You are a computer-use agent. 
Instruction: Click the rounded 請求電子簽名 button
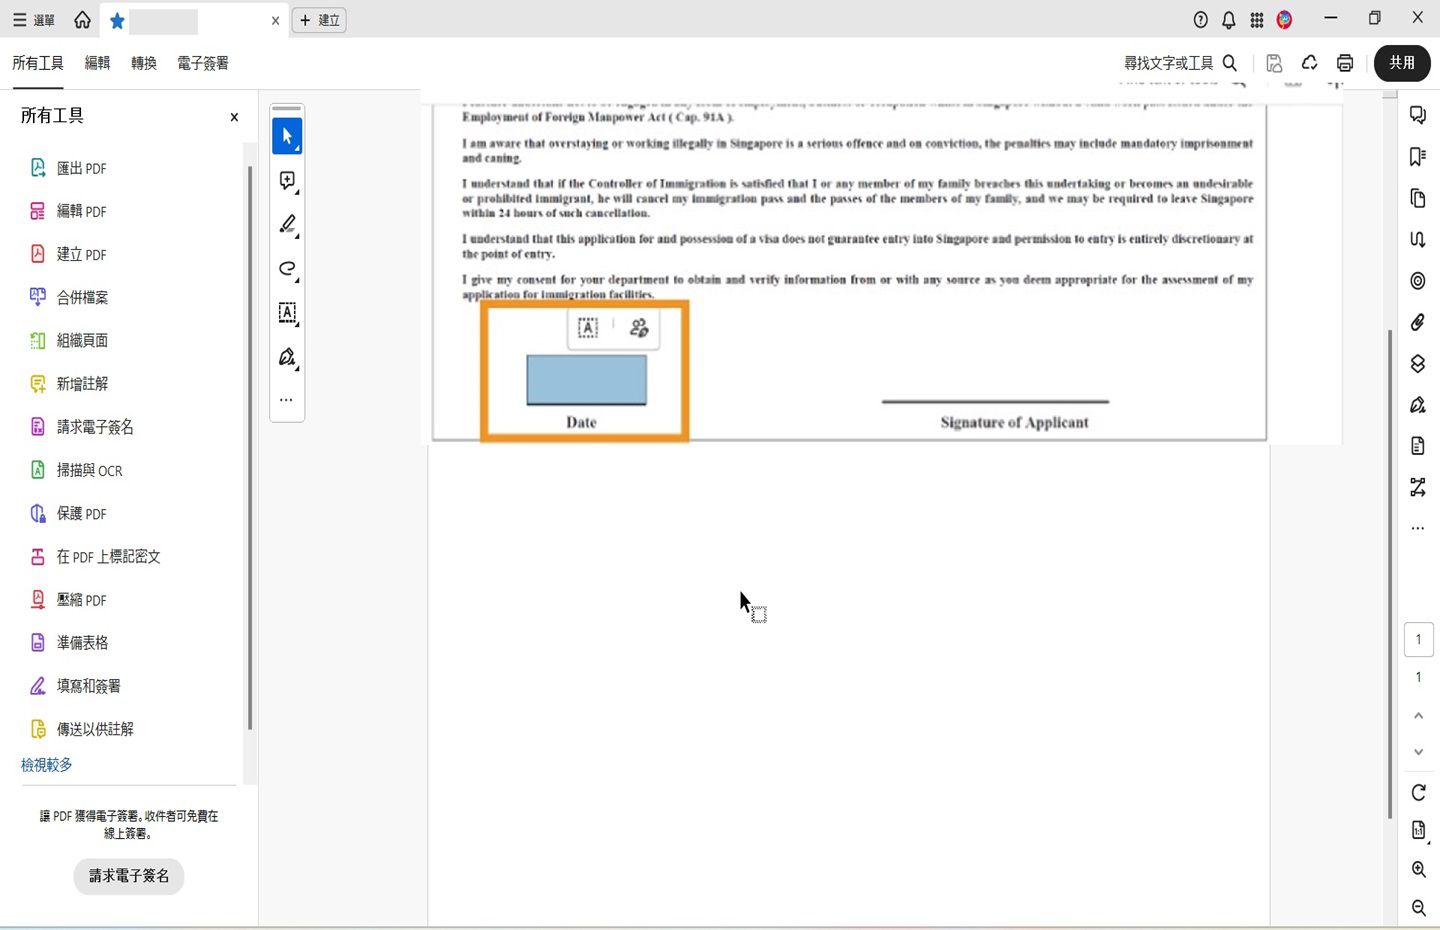(x=129, y=876)
